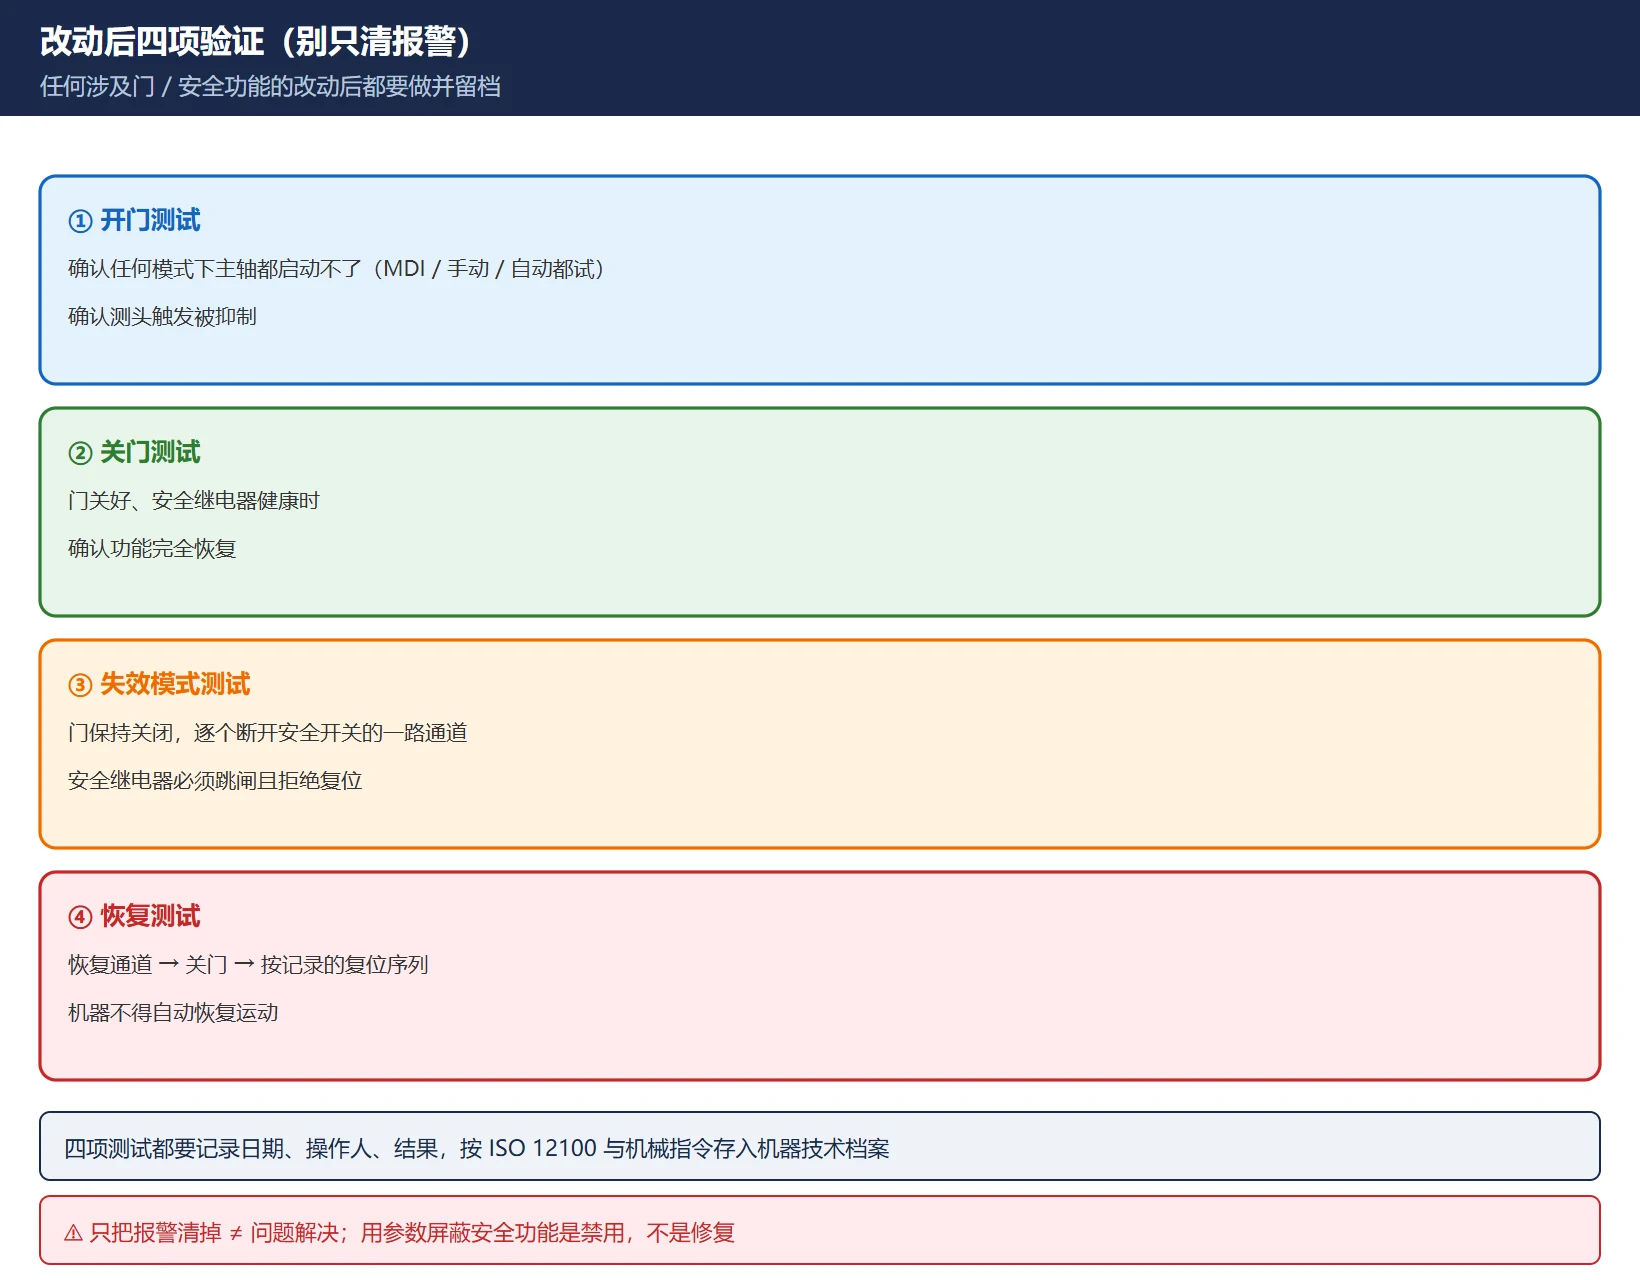This screenshot has height=1280, width=1640.
Task: Click the circled number ④ icon
Action: (x=80, y=917)
